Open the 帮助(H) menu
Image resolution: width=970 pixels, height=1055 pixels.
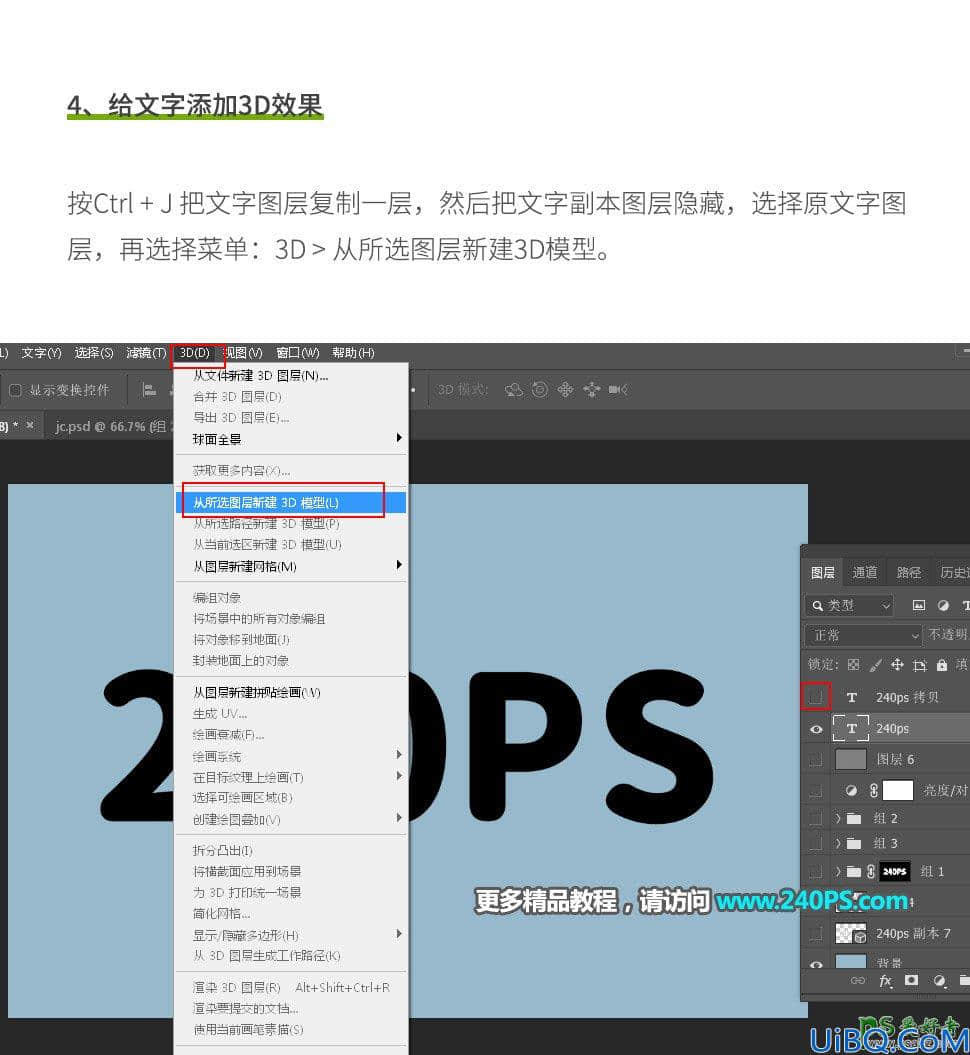pyautogui.click(x=352, y=353)
